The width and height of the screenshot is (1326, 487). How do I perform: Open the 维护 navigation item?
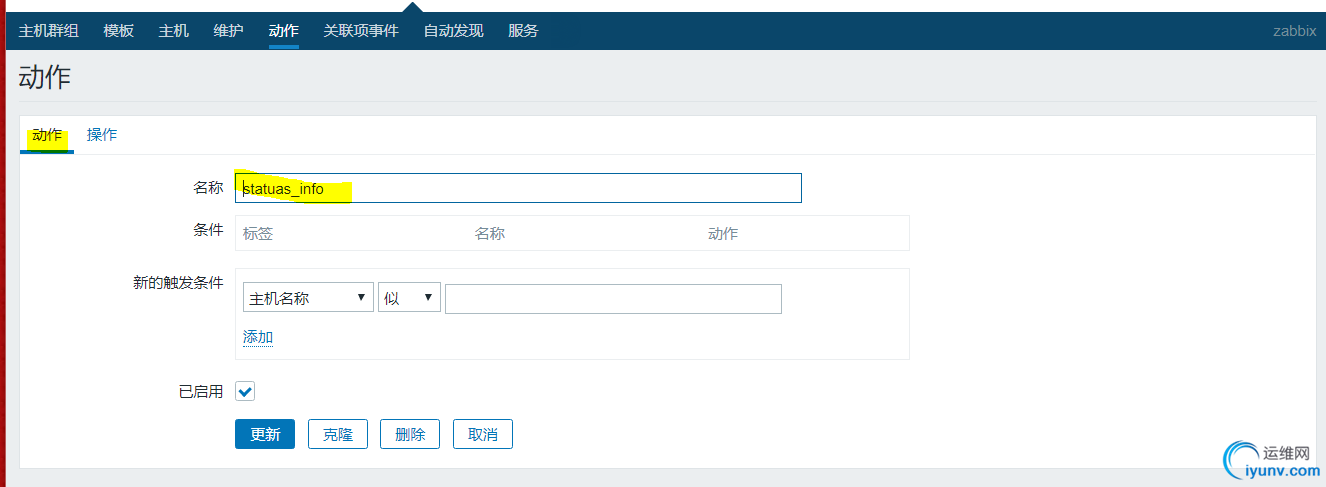228,31
